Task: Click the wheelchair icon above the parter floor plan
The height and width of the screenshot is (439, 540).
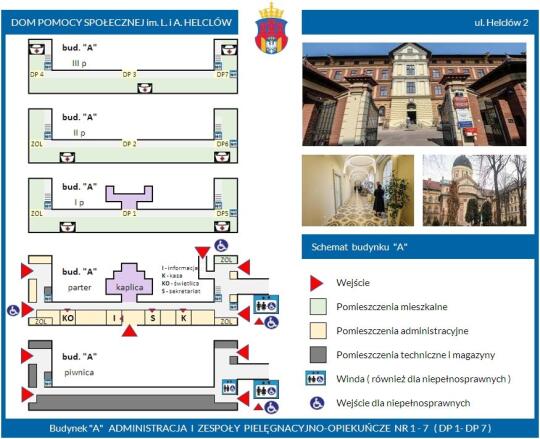Action: click(x=221, y=246)
